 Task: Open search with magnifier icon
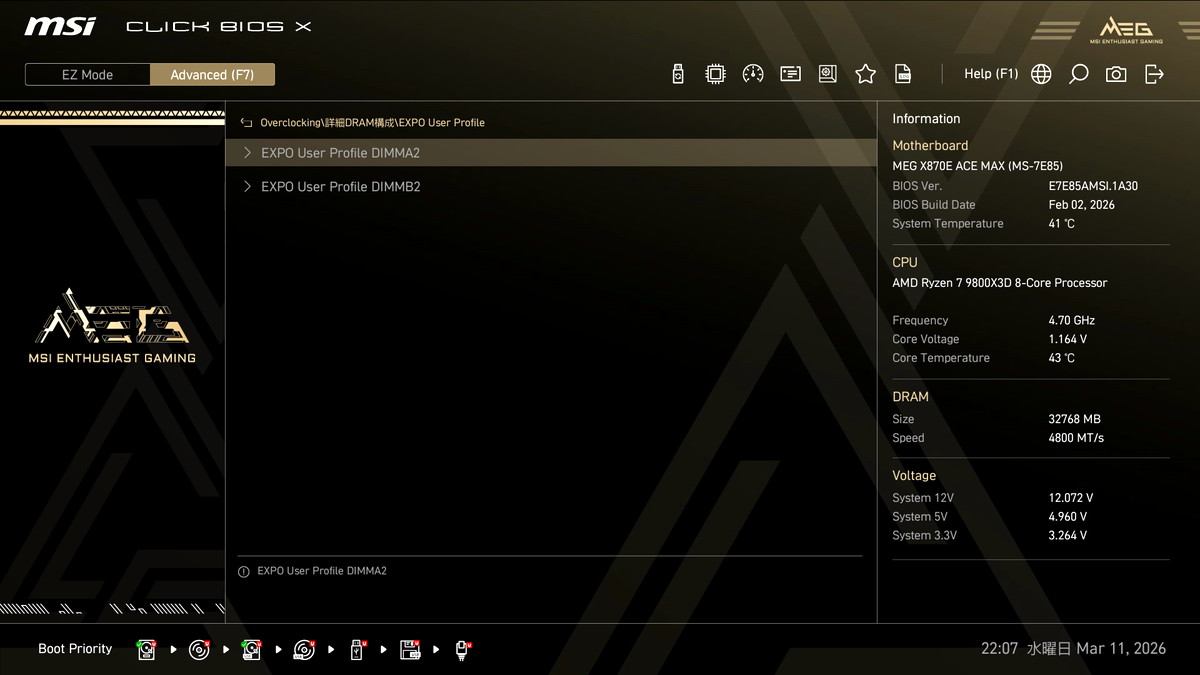coord(1078,74)
